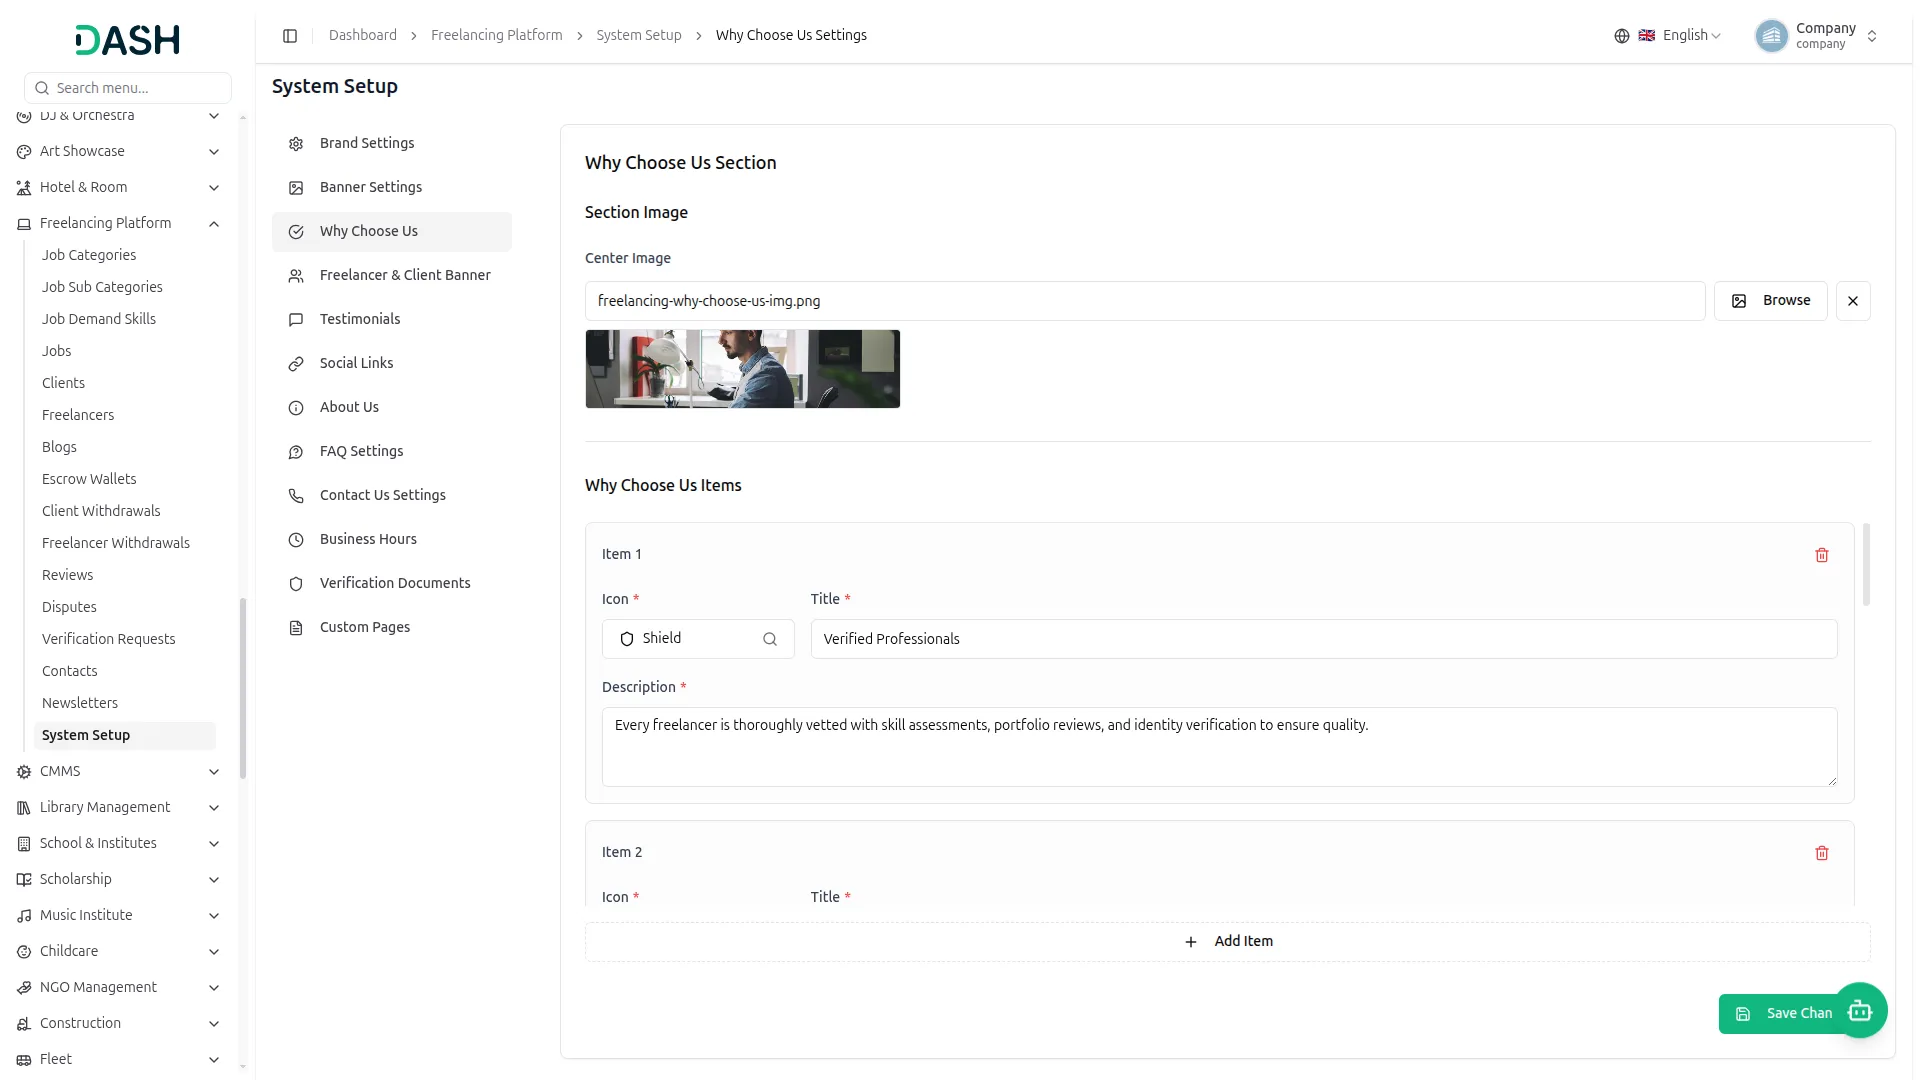Click center image filename field
Screen dimensions: 1920x1080
pyautogui.click(x=1145, y=301)
